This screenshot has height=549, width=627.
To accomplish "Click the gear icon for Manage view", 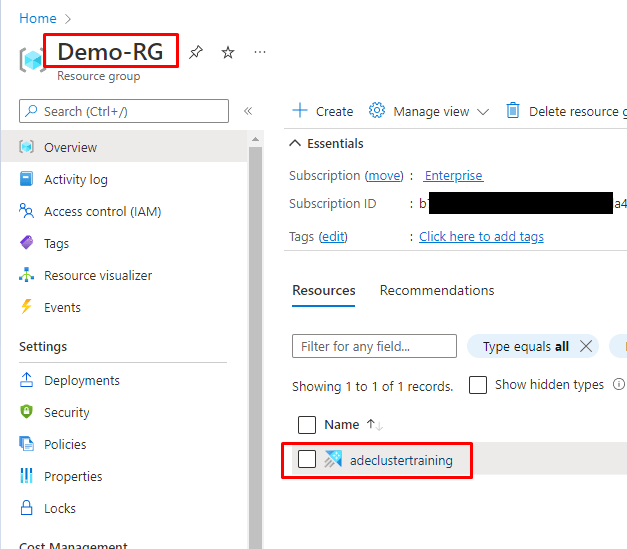I will pos(377,110).
